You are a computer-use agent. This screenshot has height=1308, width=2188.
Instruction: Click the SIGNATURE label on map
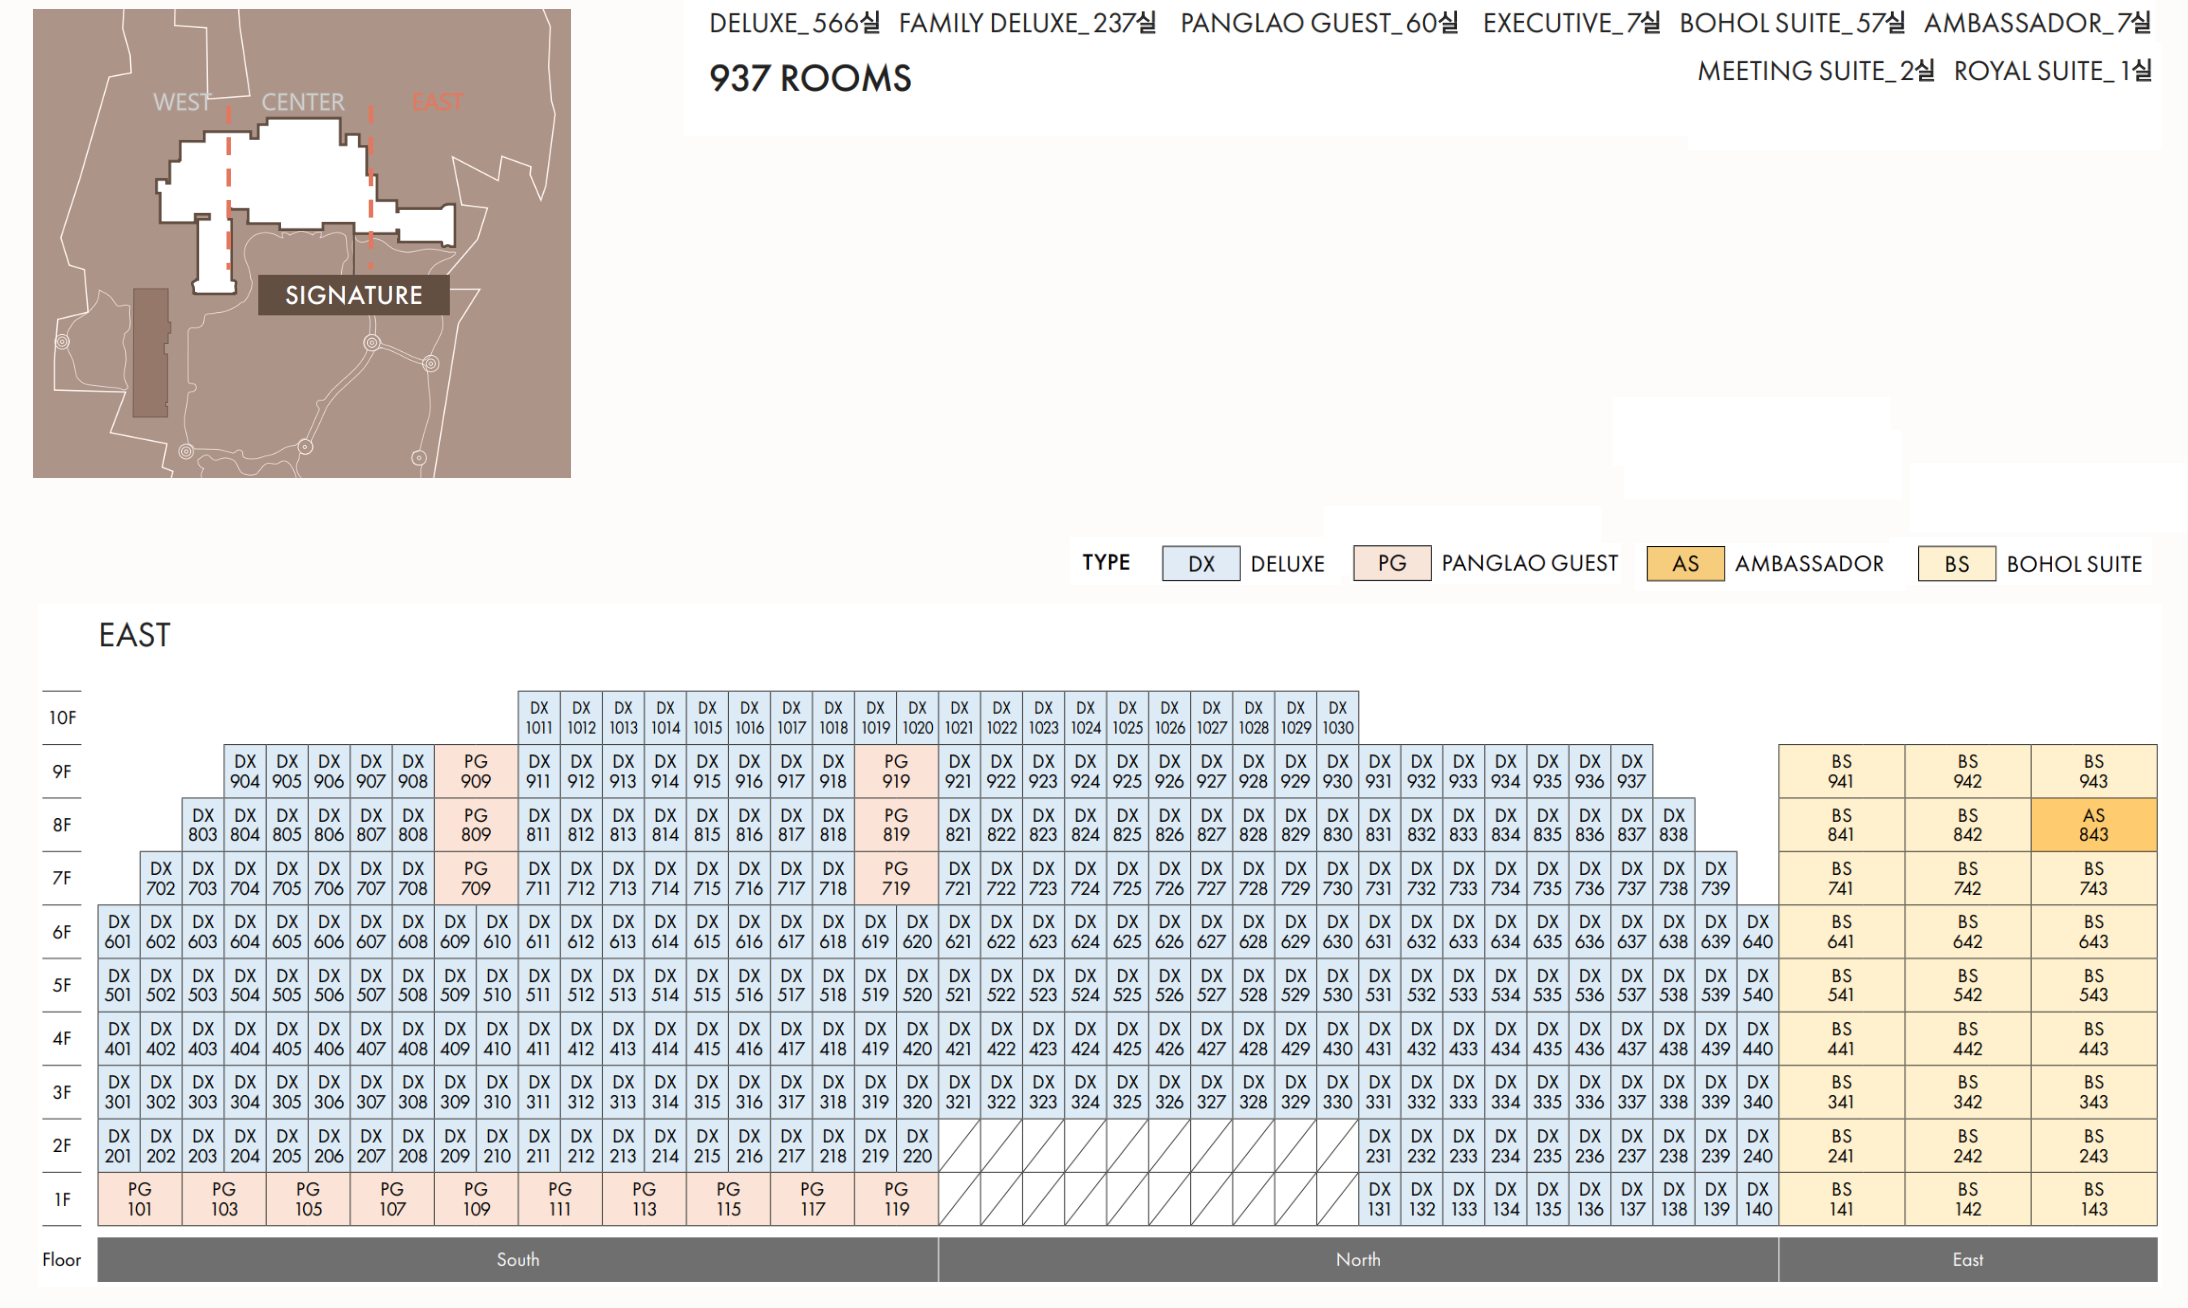[353, 295]
